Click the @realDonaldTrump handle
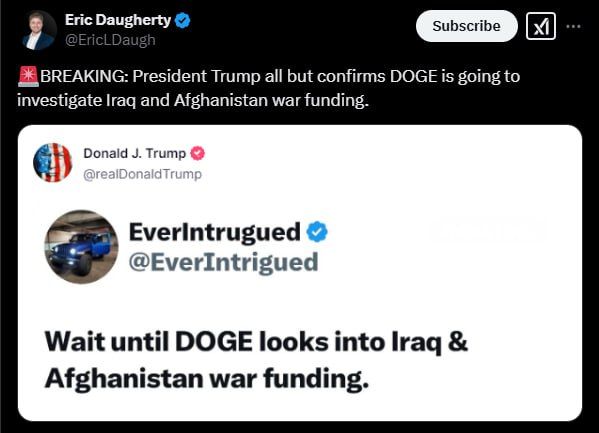The width and height of the screenshot is (599, 433). pyautogui.click(x=142, y=174)
